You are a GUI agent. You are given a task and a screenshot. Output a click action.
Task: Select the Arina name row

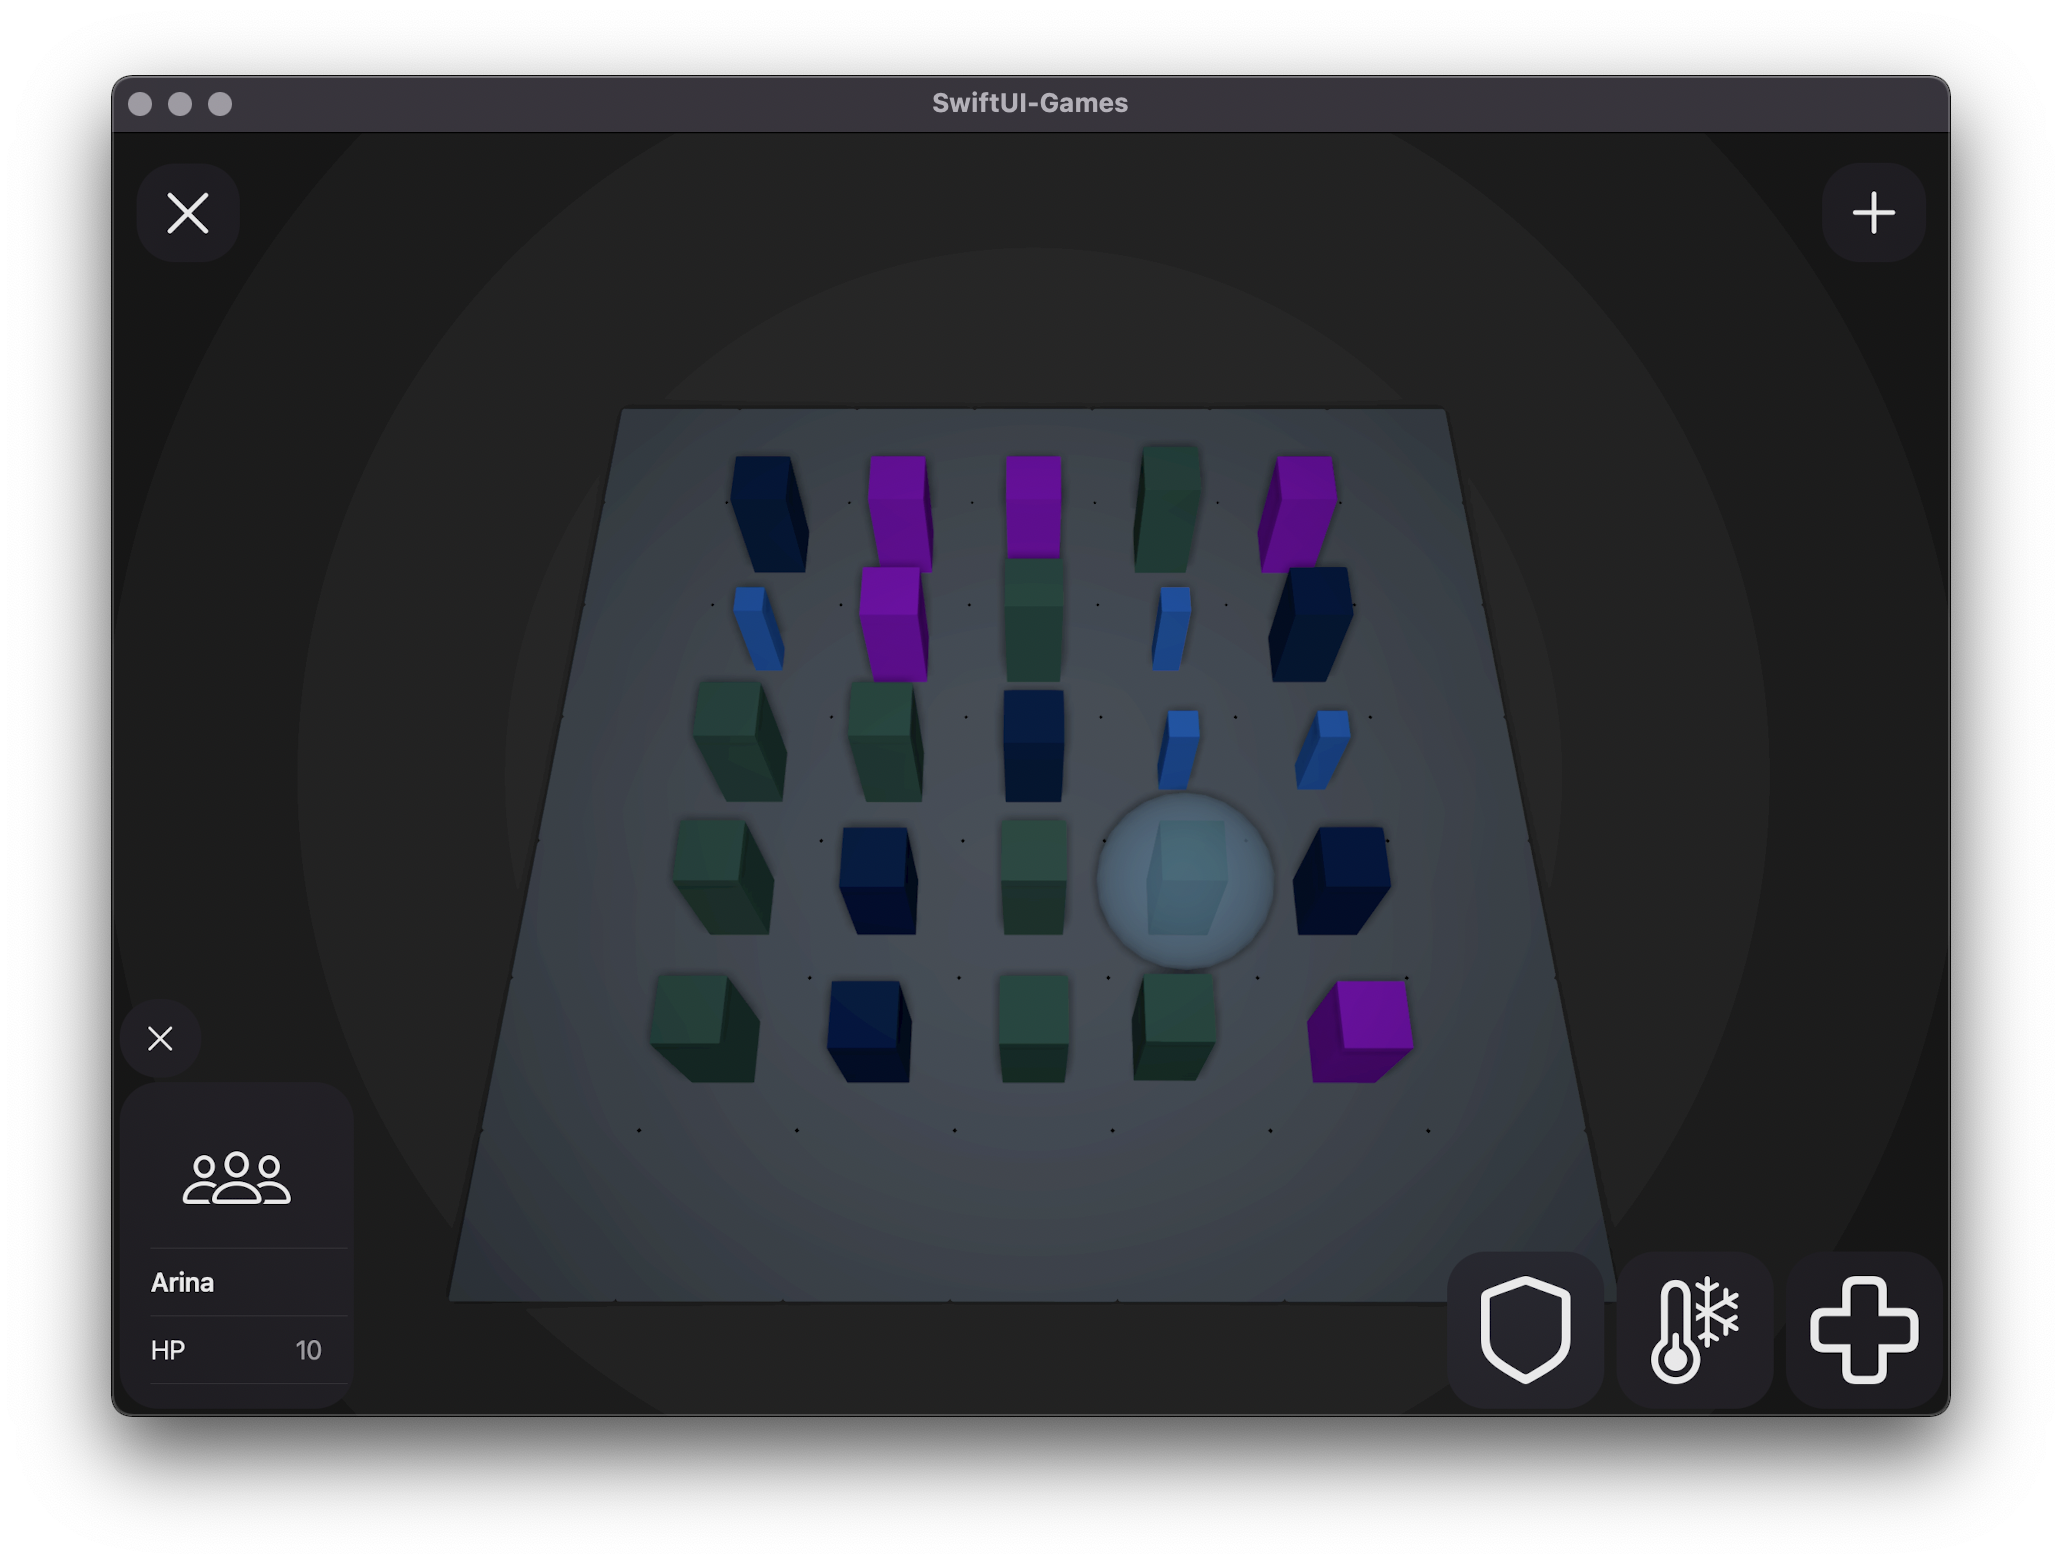pyautogui.click(x=236, y=1282)
